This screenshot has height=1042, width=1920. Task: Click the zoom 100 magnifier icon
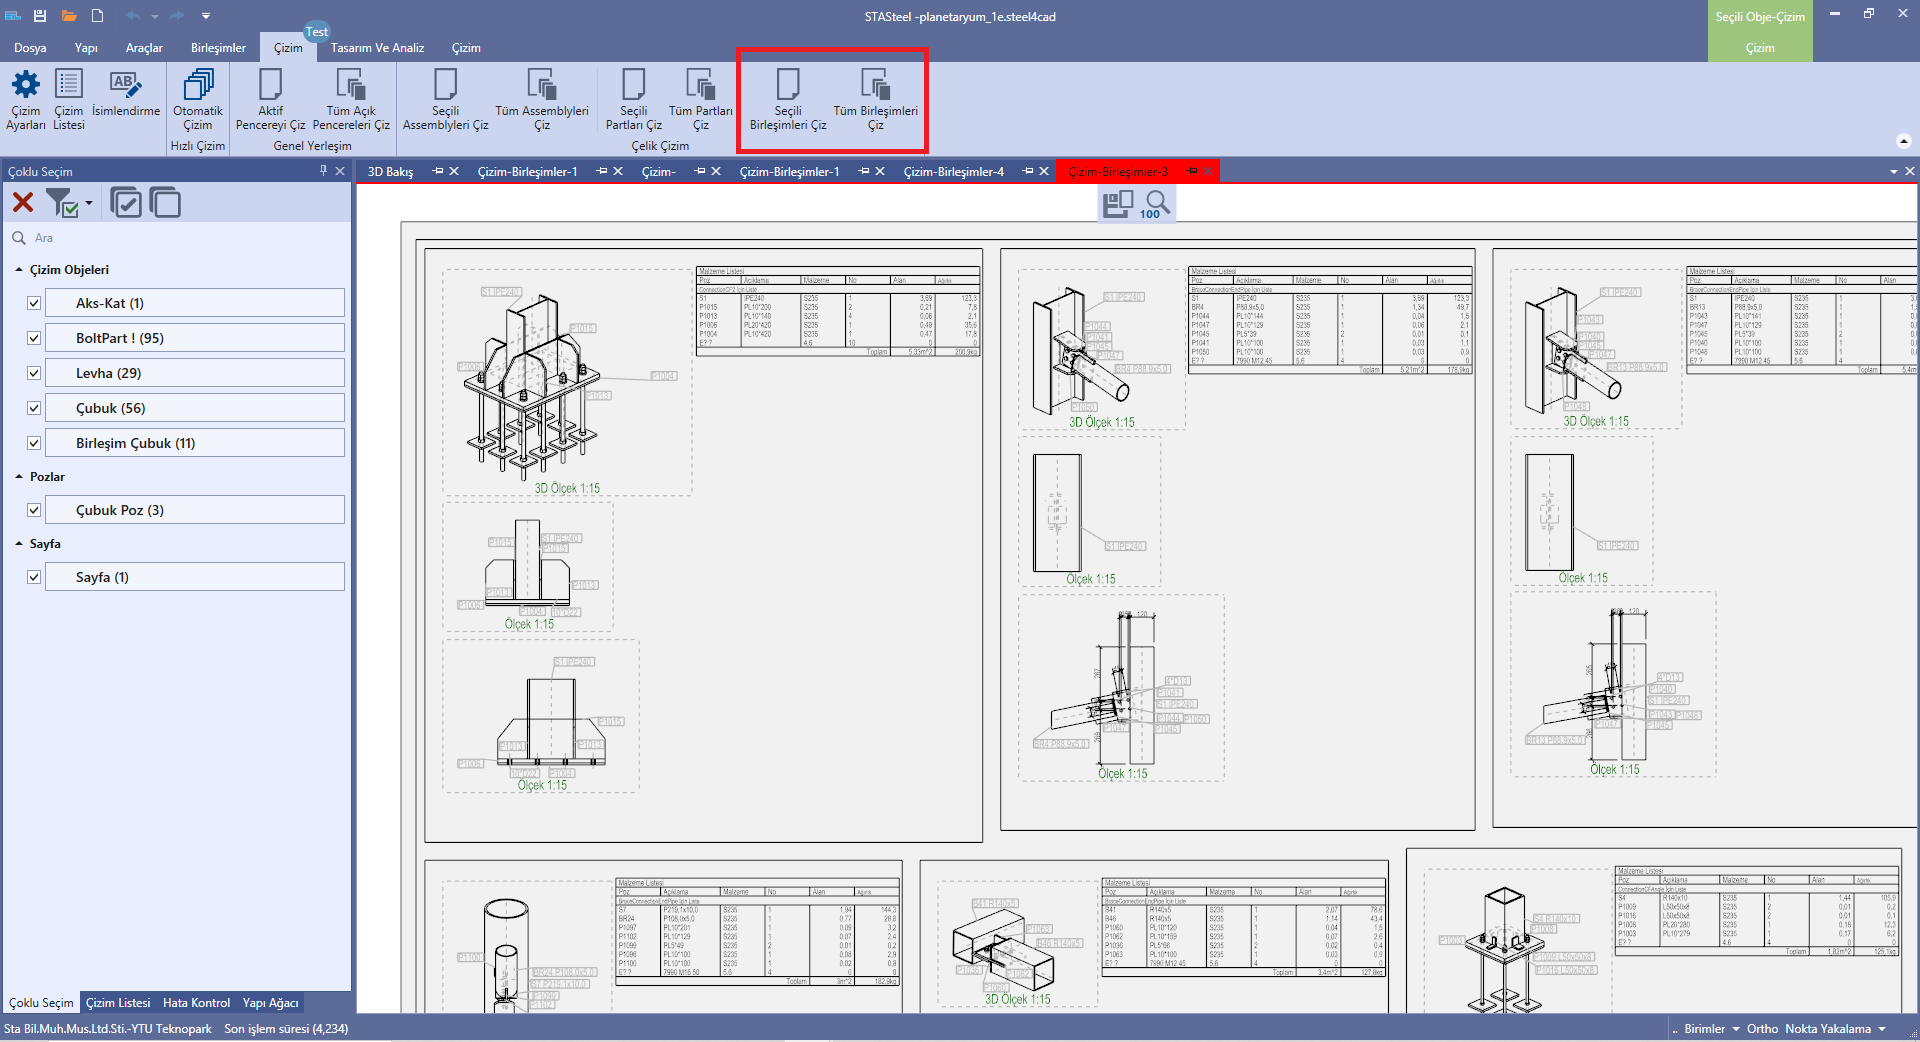[1157, 204]
